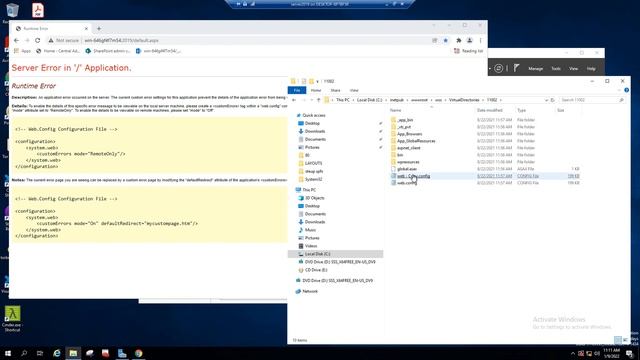Image resolution: width=640 pixels, height=360 pixels.
Task: Select This PC in navigation pane
Action: pyautogui.click(x=309, y=190)
